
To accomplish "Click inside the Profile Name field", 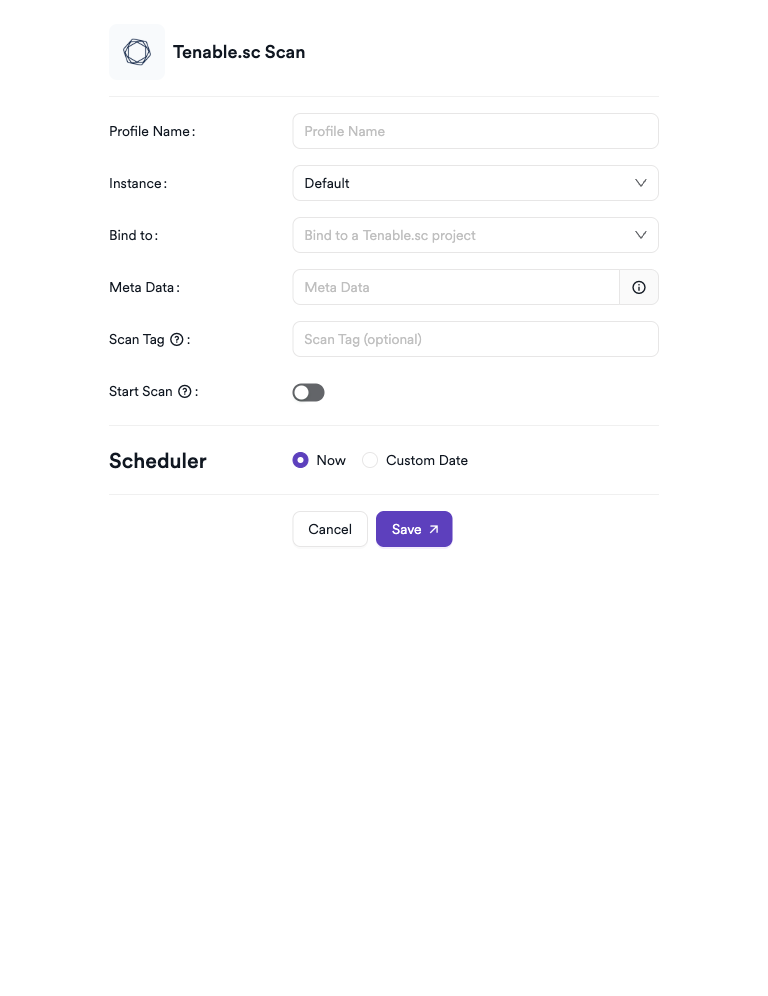I will 475,131.
